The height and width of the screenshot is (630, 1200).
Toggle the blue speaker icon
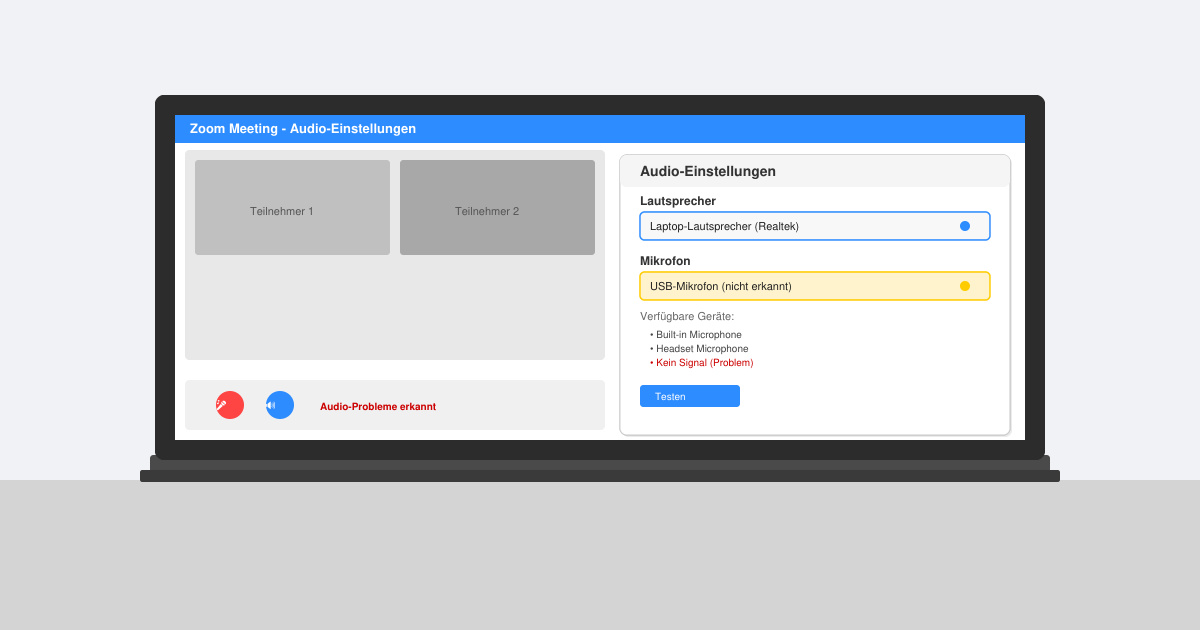point(280,405)
